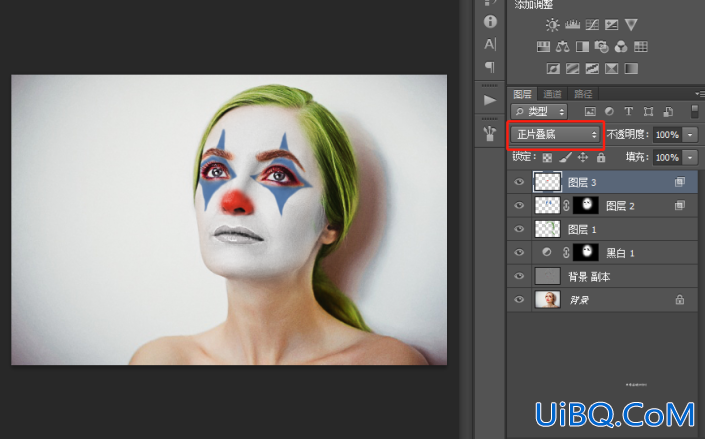Add an Invert adjustment layer
Image resolution: width=705 pixels, height=439 pixels.
(553, 68)
